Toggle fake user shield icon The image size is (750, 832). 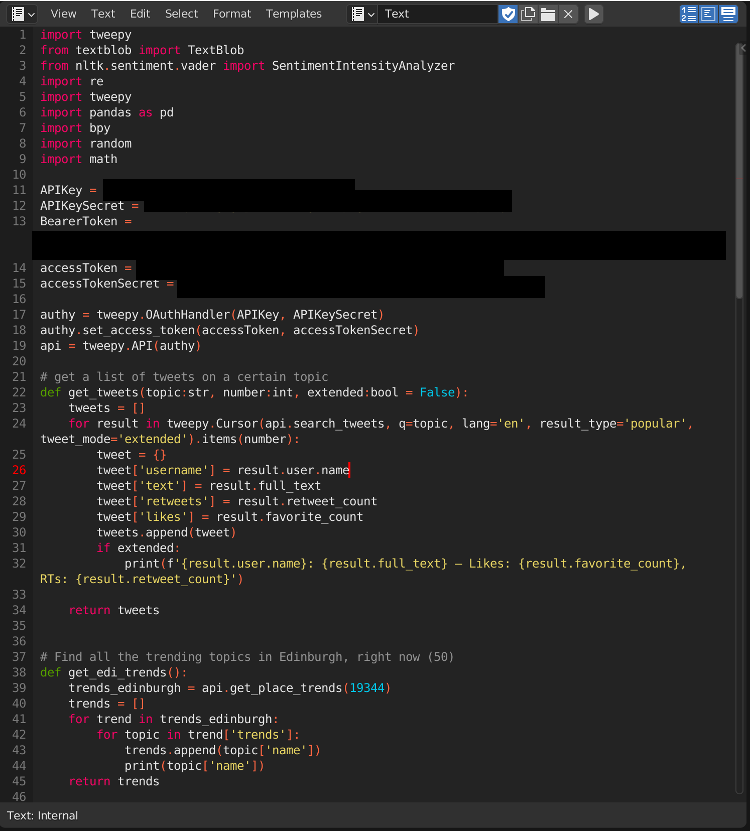[x=508, y=14]
